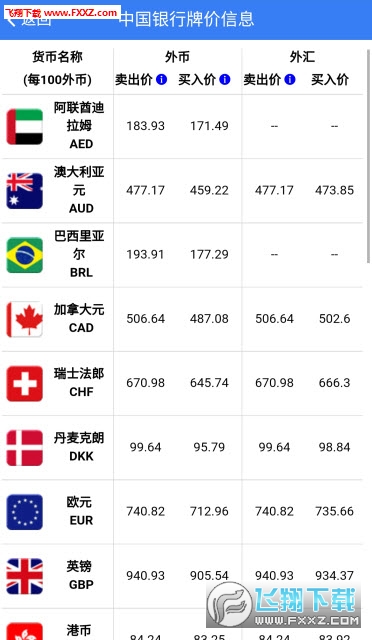Select the Brazilian flag icon for BRL

tap(25, 255)
